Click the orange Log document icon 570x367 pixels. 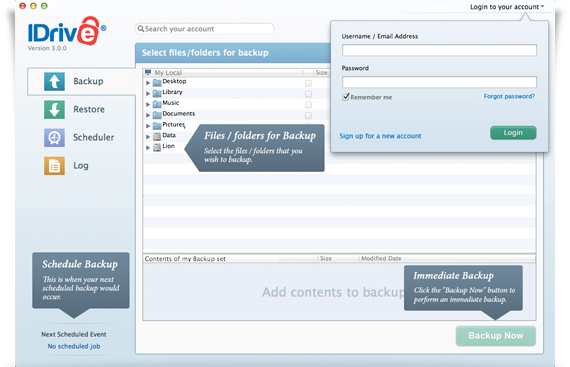point(55,166)
